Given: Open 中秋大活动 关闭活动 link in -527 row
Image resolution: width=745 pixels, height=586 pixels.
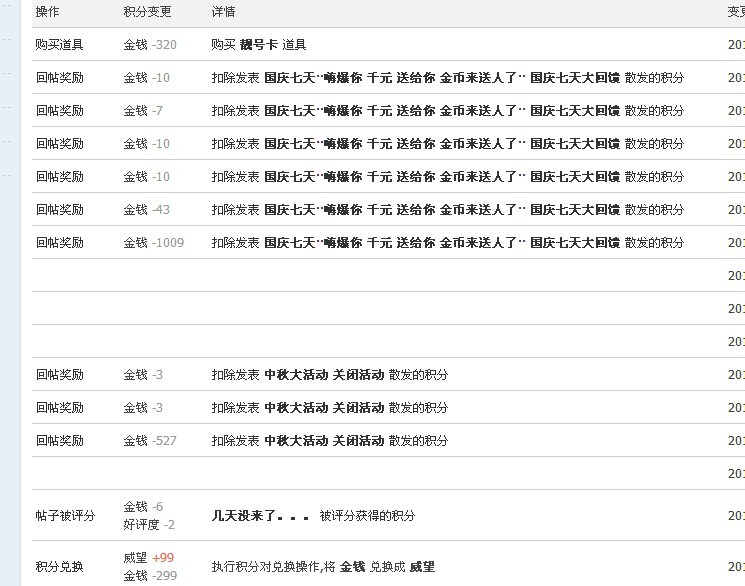Looking at the screenshot, I should 324,441.
